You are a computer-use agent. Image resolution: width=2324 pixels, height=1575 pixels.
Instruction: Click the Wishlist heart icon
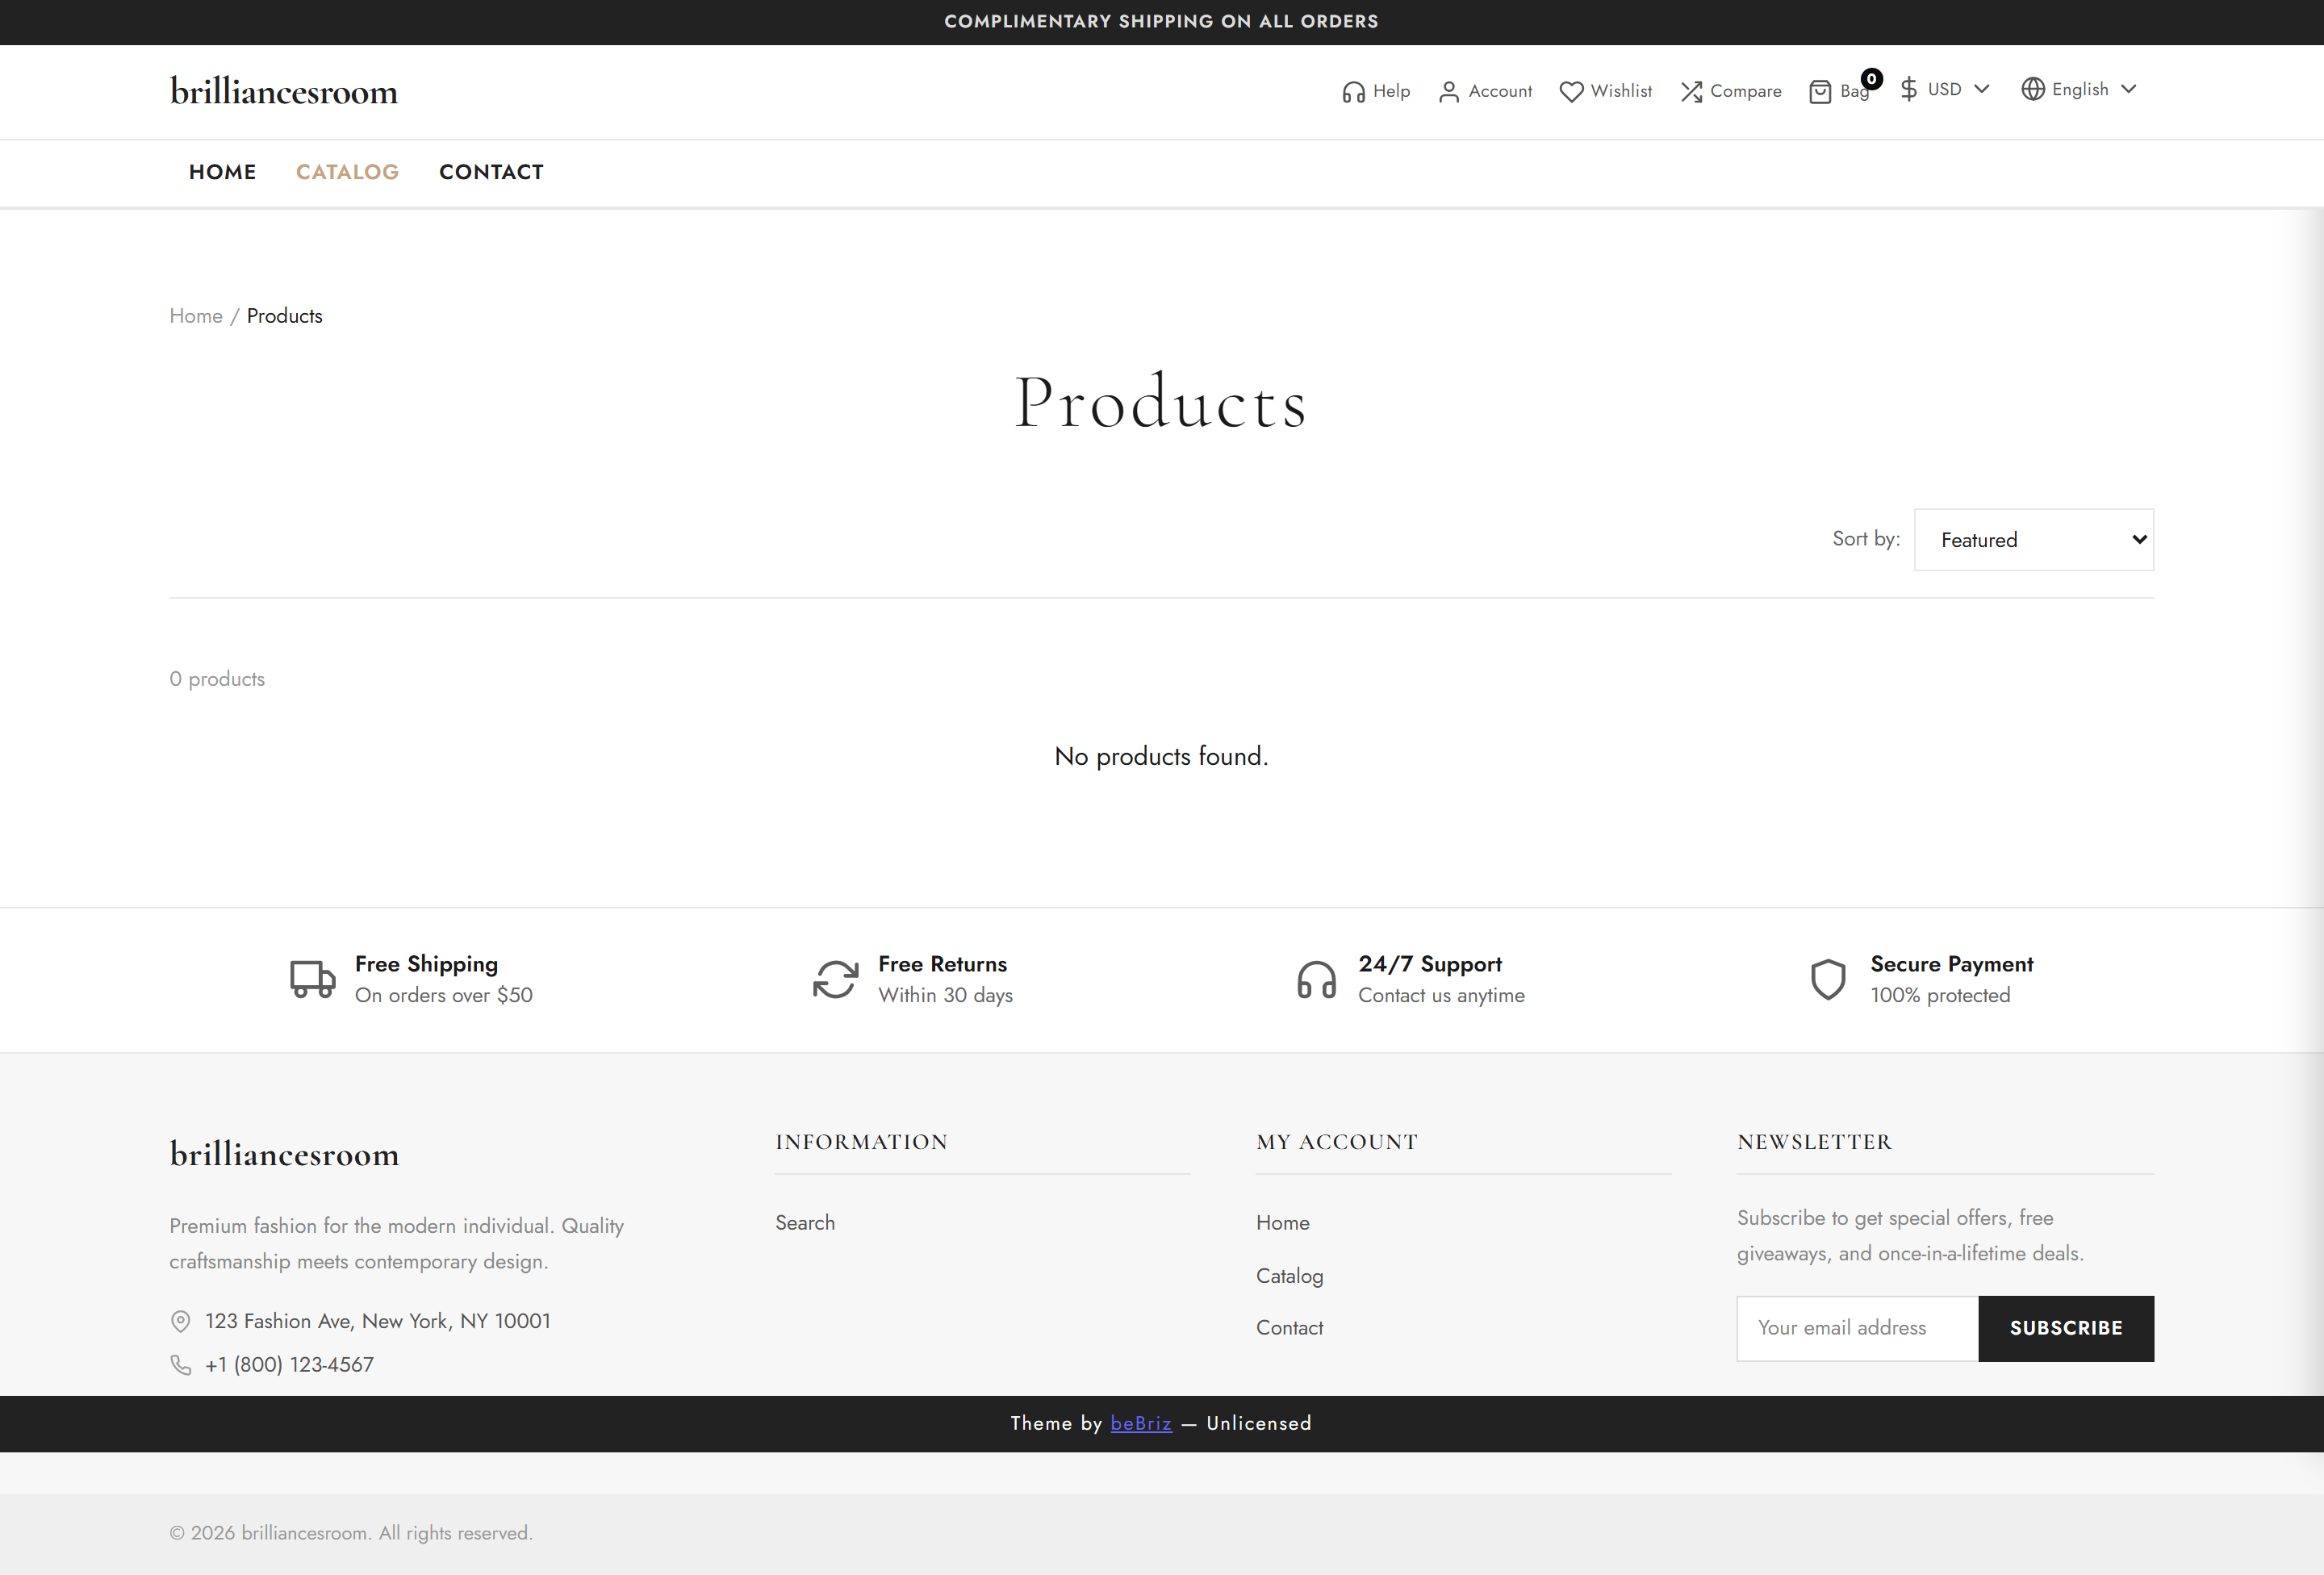pyautogui.click(x=1571, y=92)
